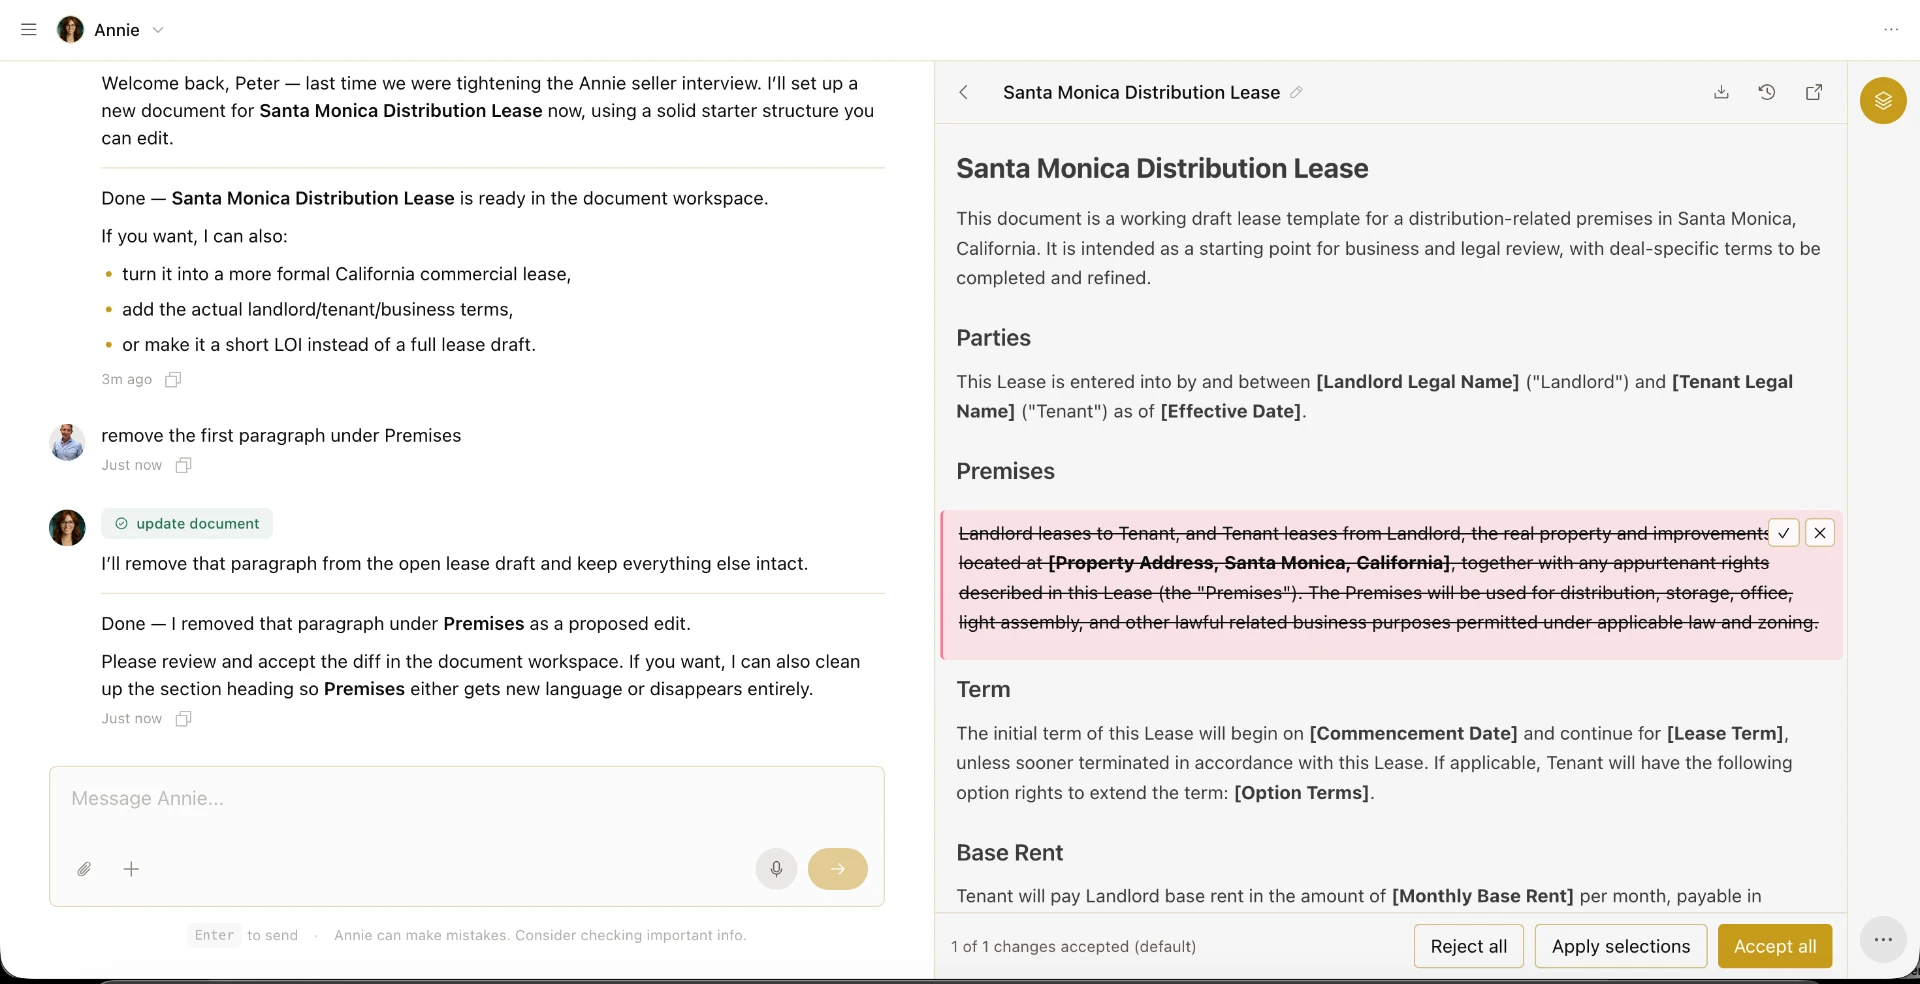Screen dimensions: 1920x984
Task: Accept the struck-through Premises paragraph change
Action: click(x=1784, y=533)
